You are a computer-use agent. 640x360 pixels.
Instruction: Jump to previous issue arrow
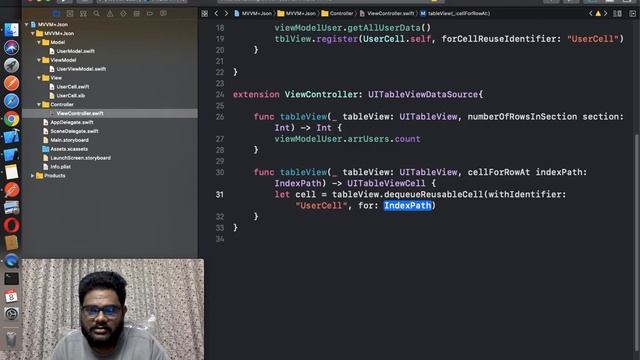[x=590, y=13]
